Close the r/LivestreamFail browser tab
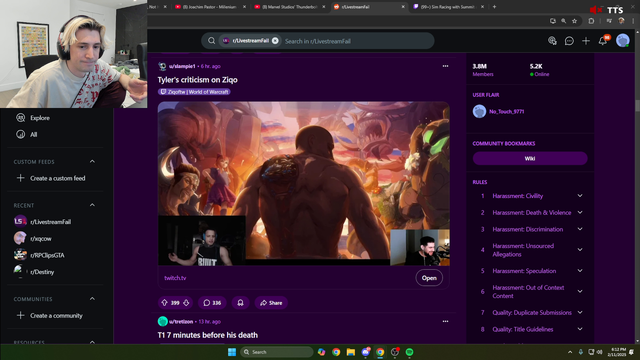This screenshot has height=360, width=640. pos(403,7)
